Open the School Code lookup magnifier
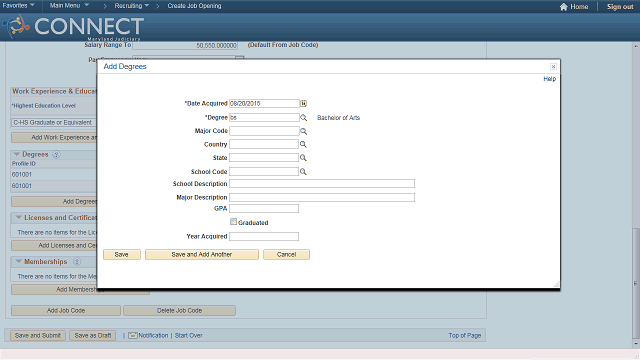 click(303, 171)
